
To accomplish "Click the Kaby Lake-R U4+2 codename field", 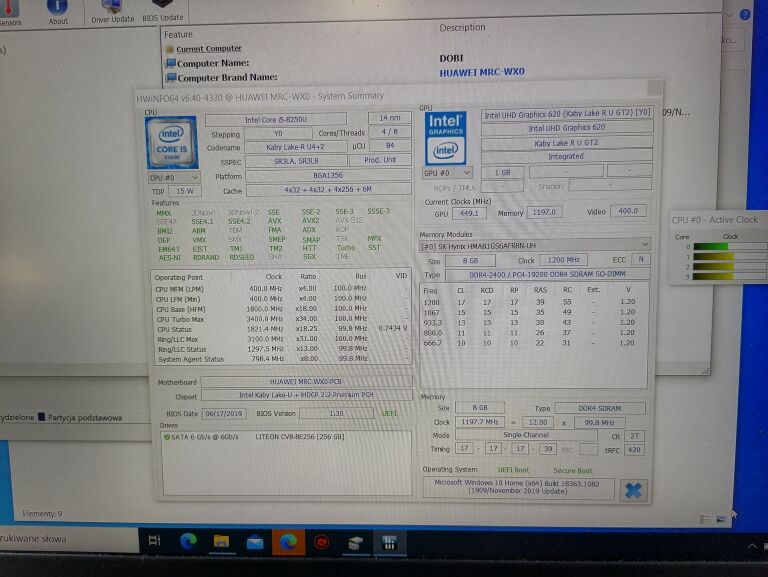I will (295, 147).
